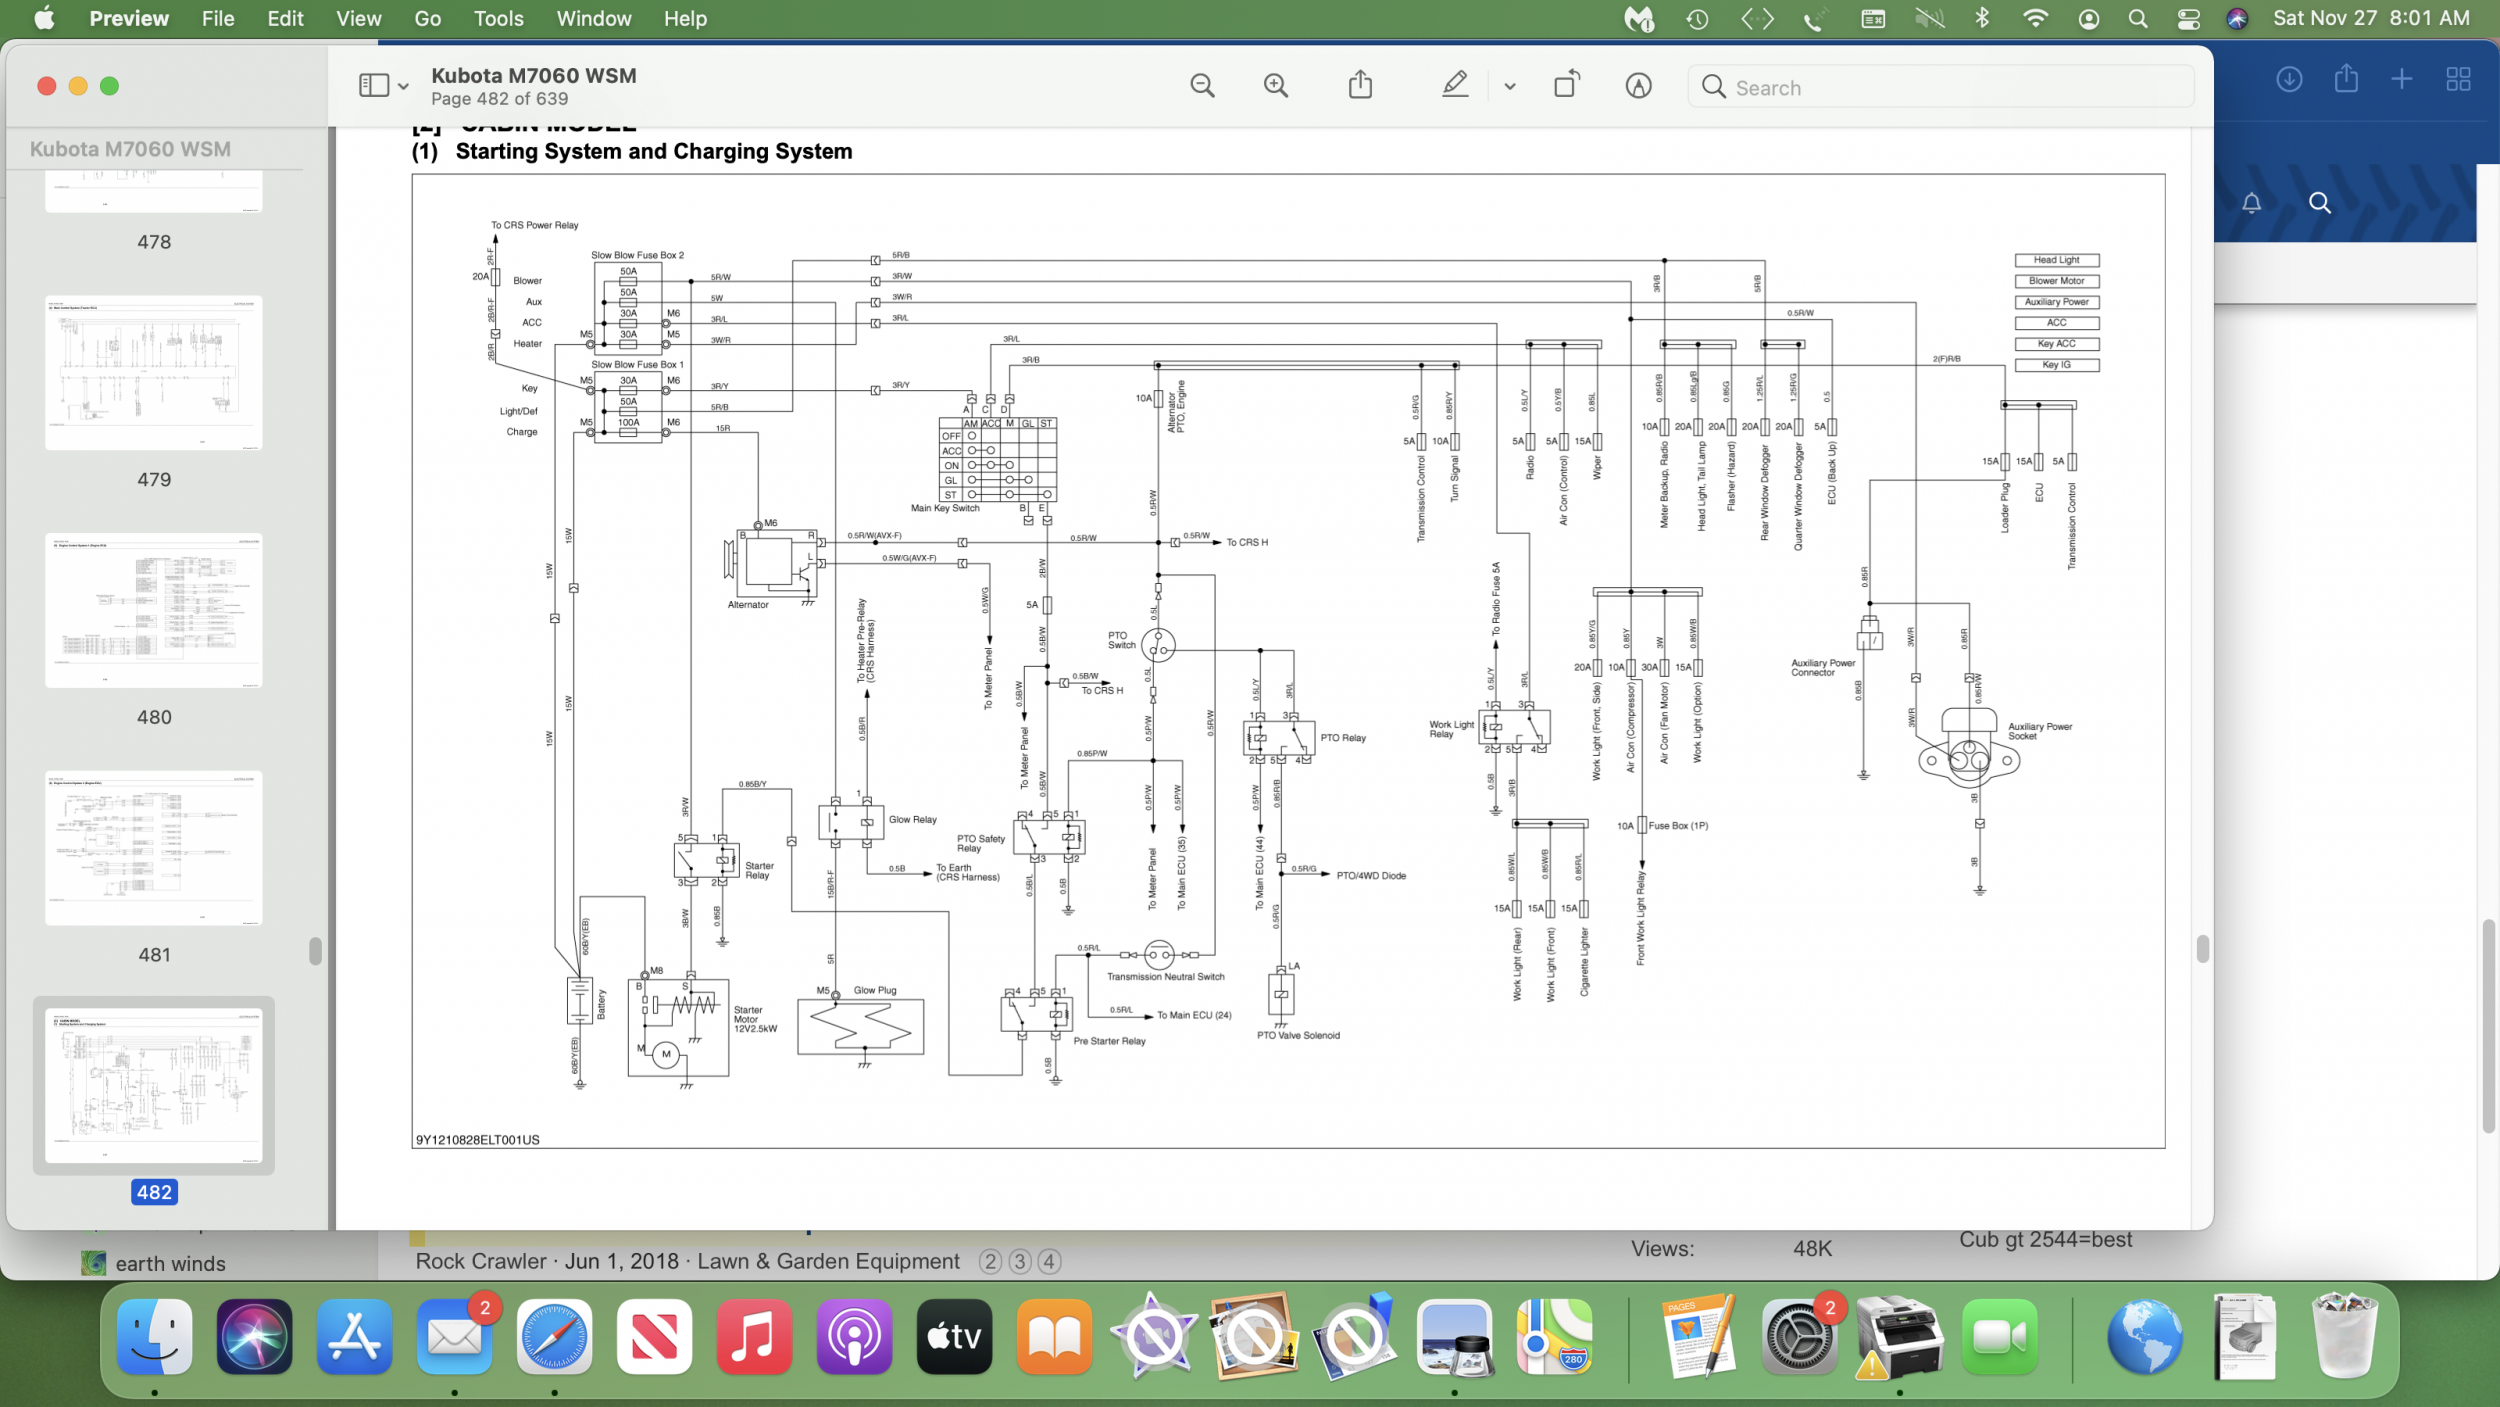Open Control Center in menu bar
2500x1407 pixels.
click(2188, 18)
